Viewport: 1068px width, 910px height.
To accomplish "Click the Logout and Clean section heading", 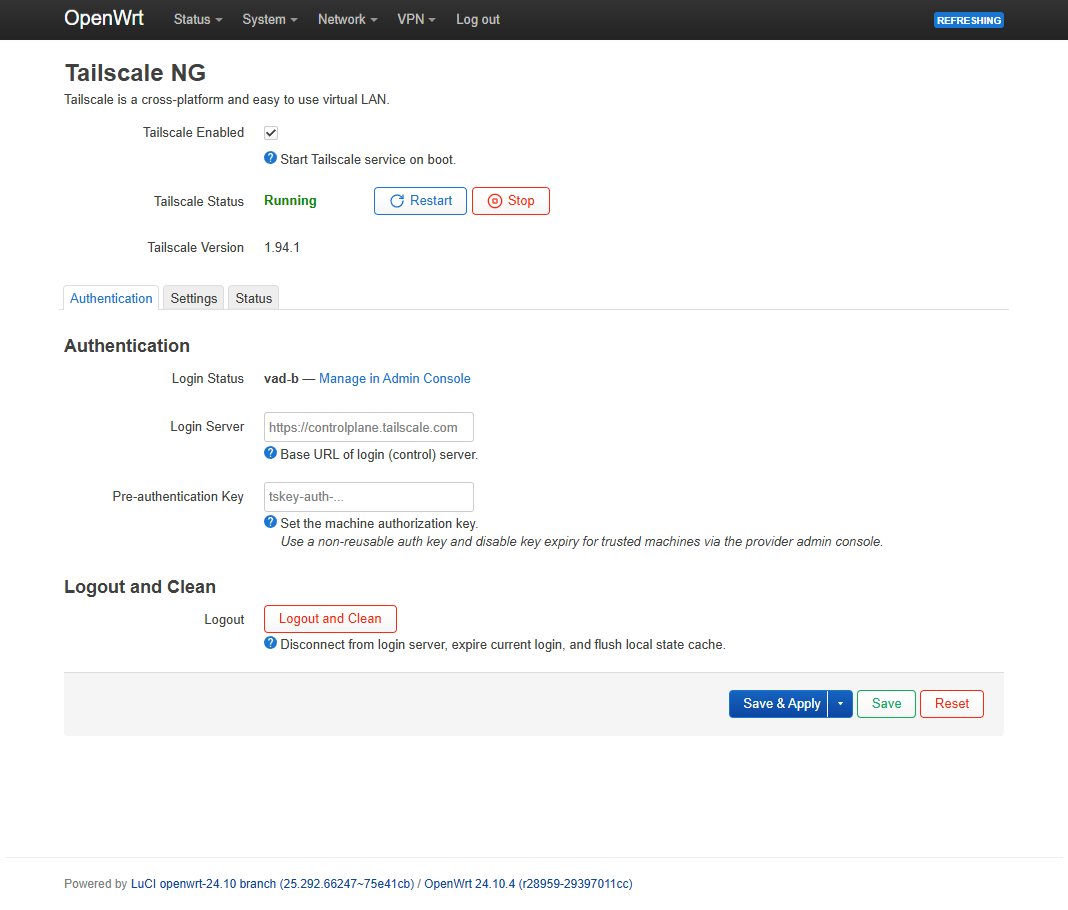I will (140, 587).
